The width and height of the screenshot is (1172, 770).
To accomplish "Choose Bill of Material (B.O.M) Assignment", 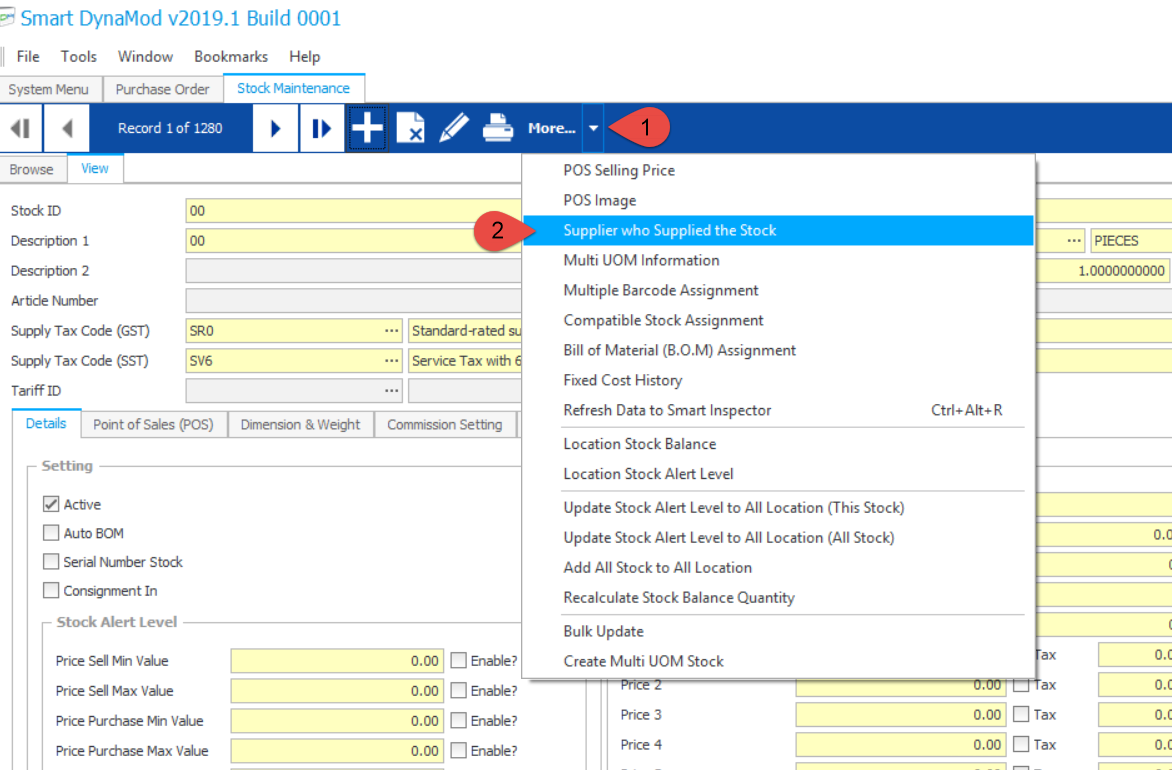I will pyautogui.click(x=778, y=350).
